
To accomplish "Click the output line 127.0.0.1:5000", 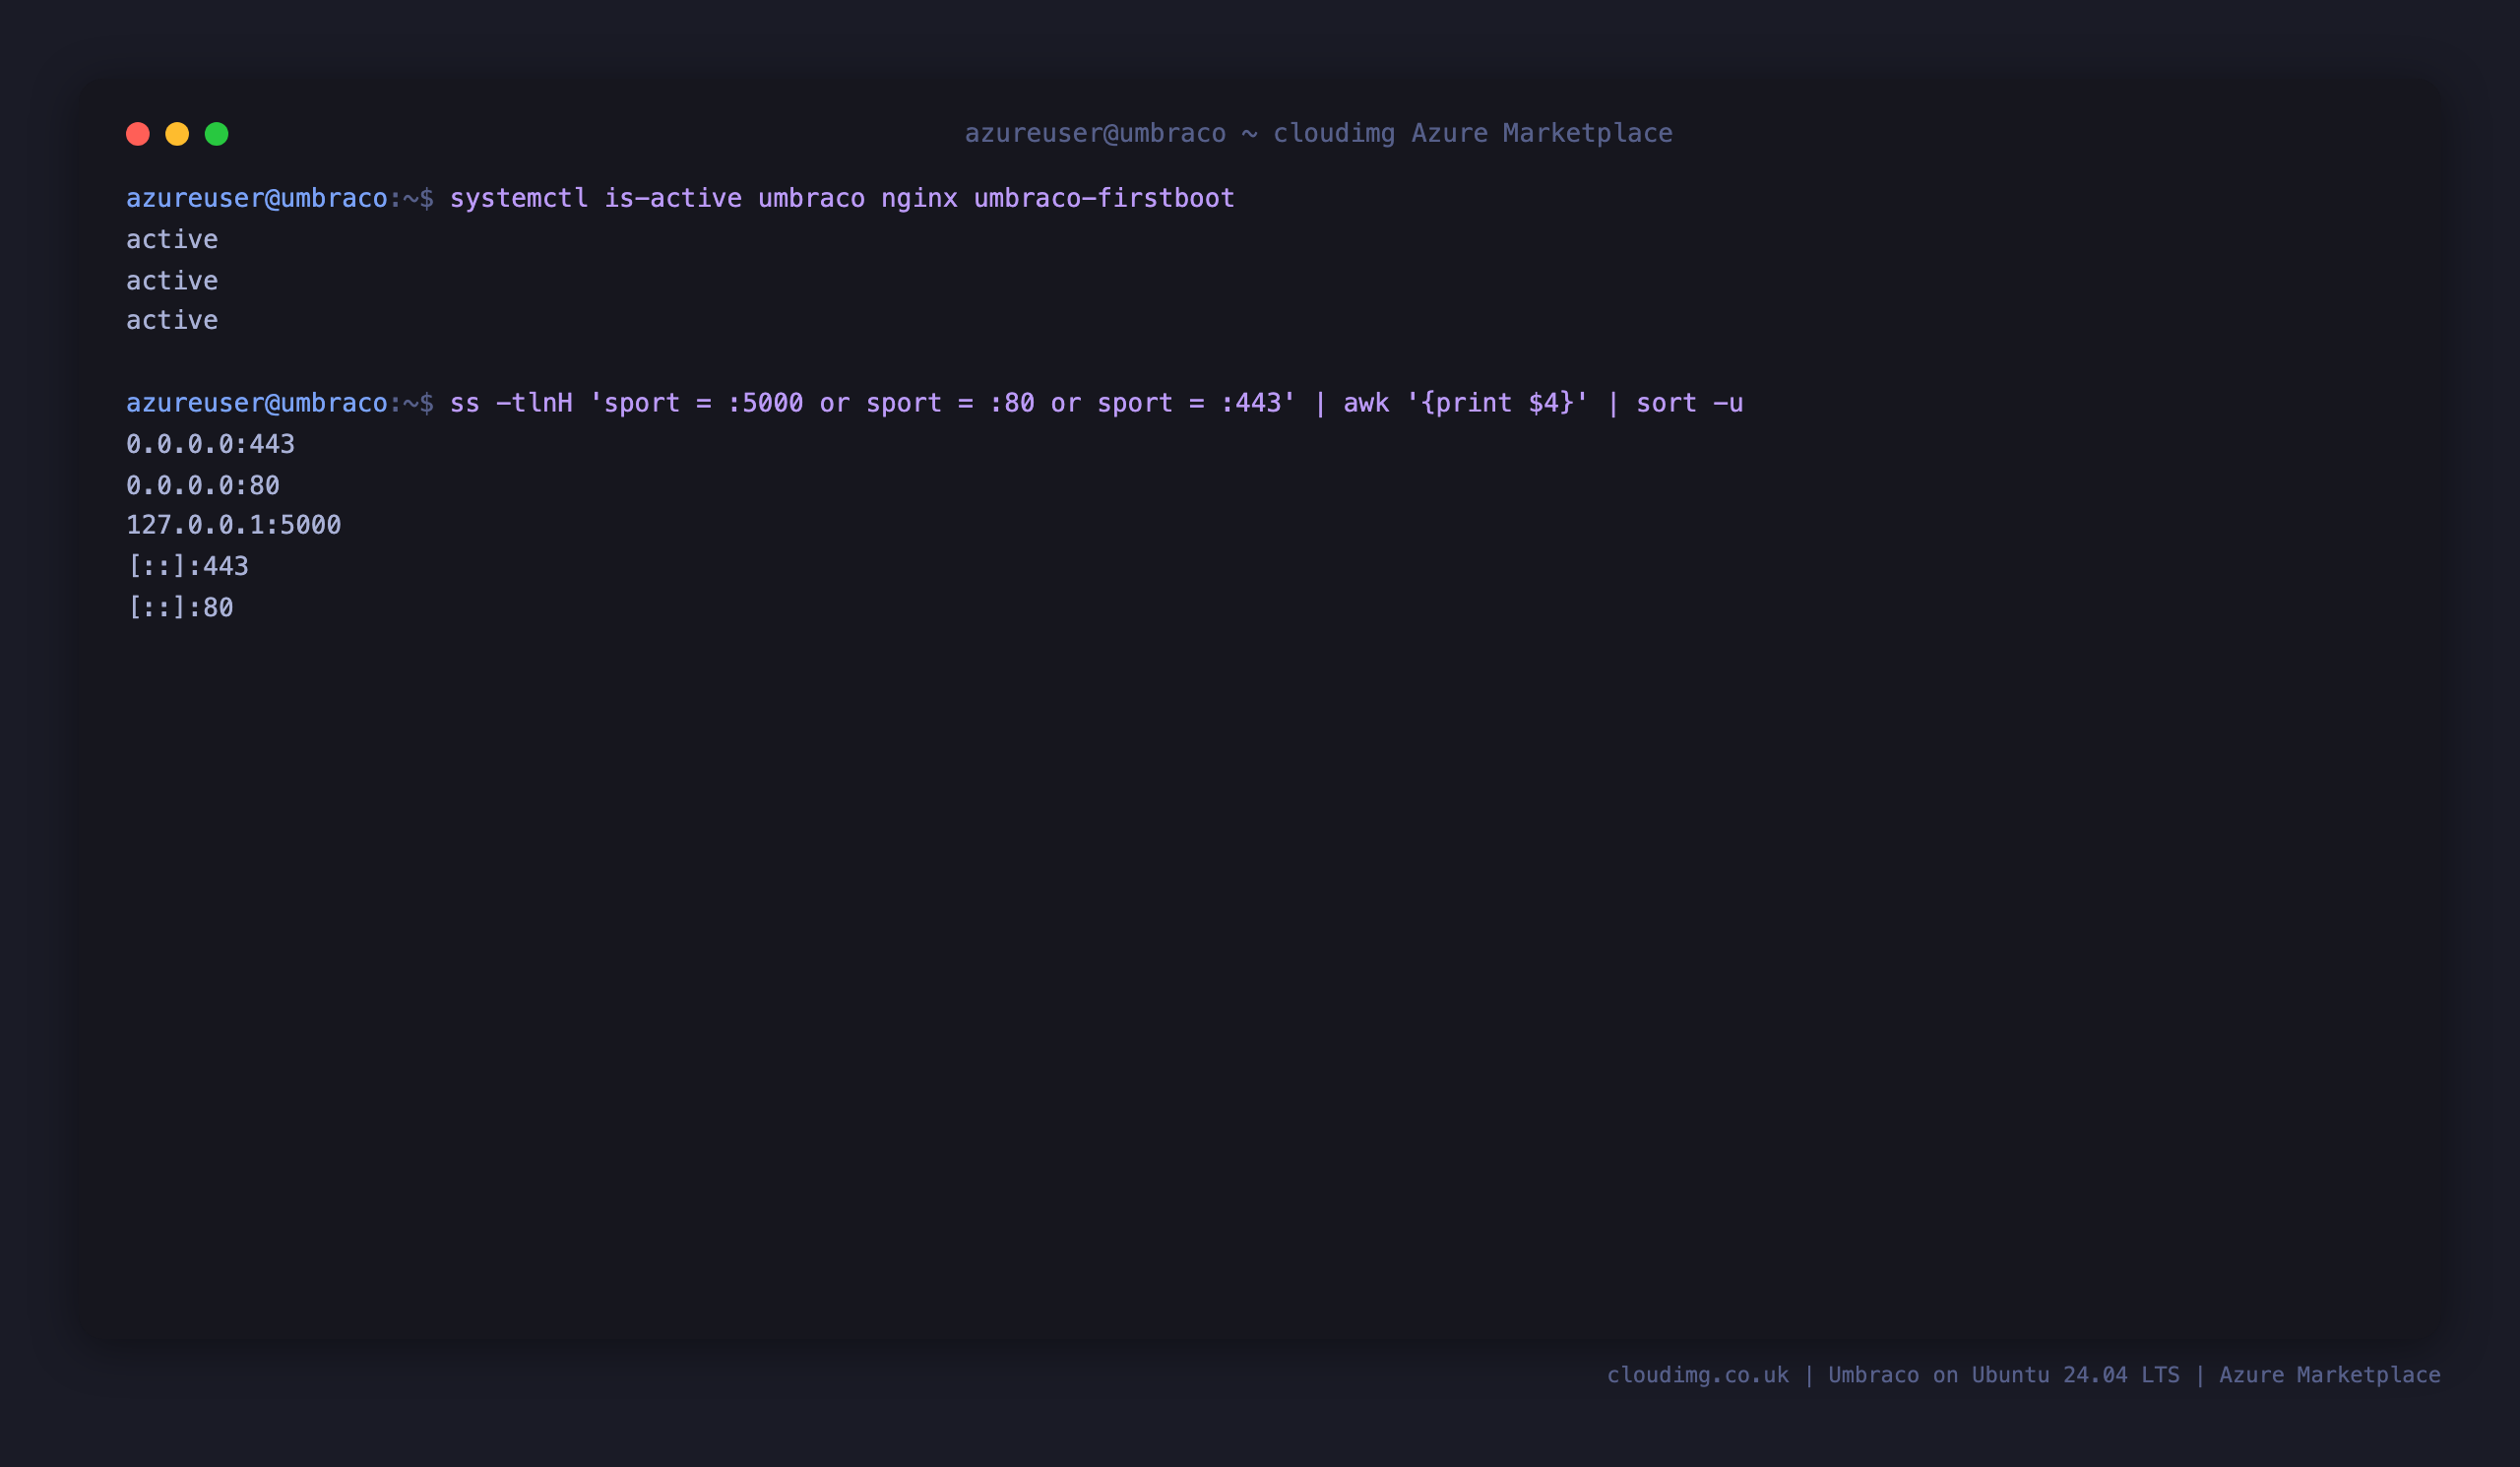I will point(234,525).
